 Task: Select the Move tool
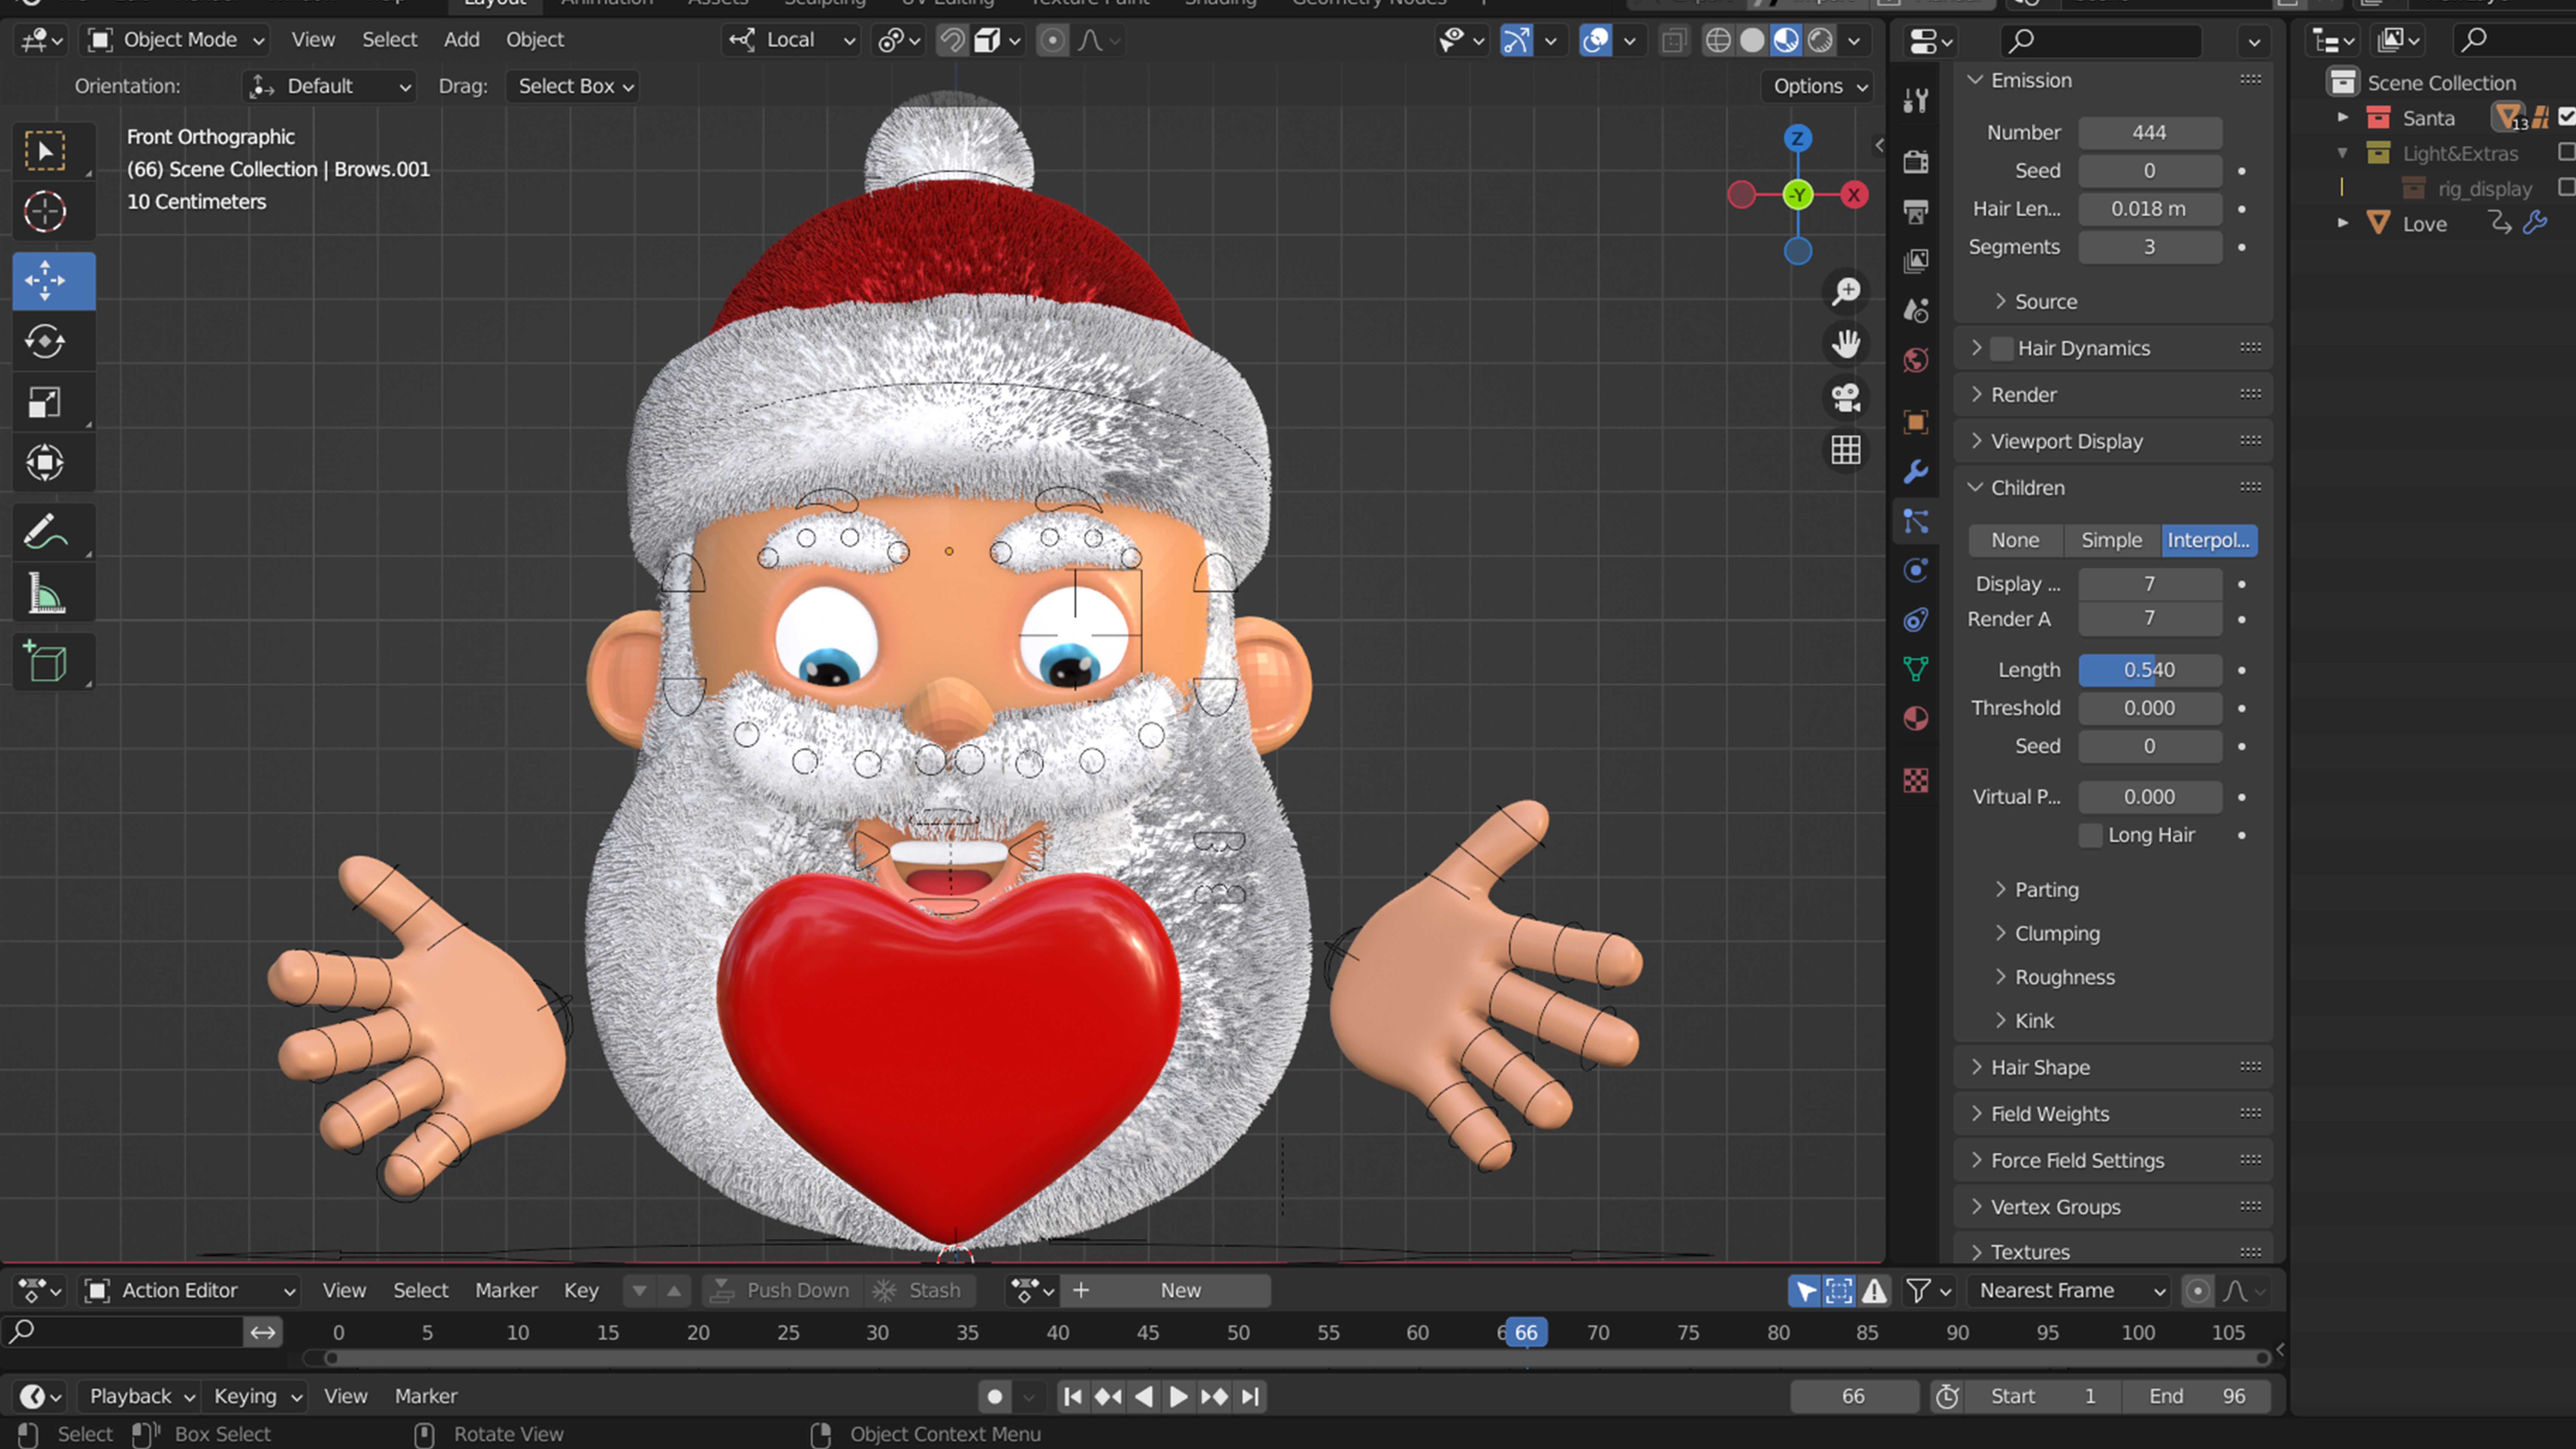tap(54, 281)
